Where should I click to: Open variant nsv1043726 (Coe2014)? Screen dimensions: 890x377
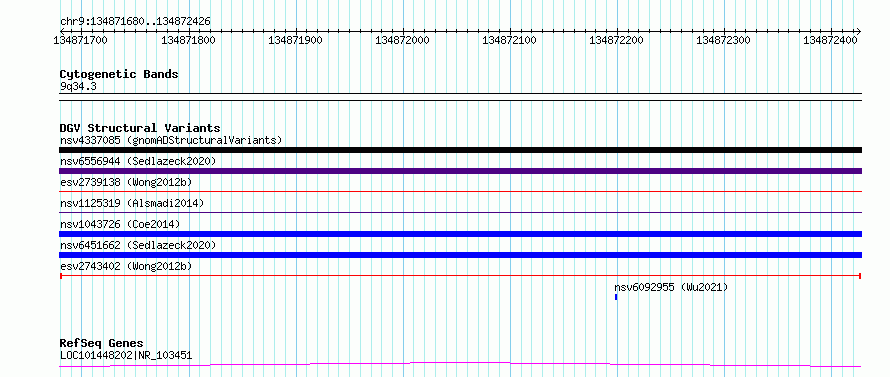(120, 224)
